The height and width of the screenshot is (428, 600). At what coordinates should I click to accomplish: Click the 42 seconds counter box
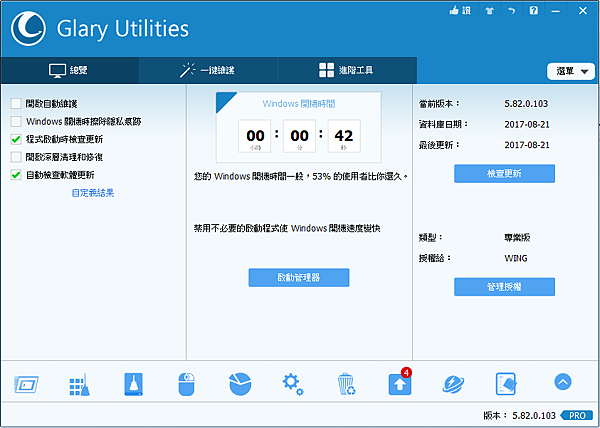pos(344,136)
